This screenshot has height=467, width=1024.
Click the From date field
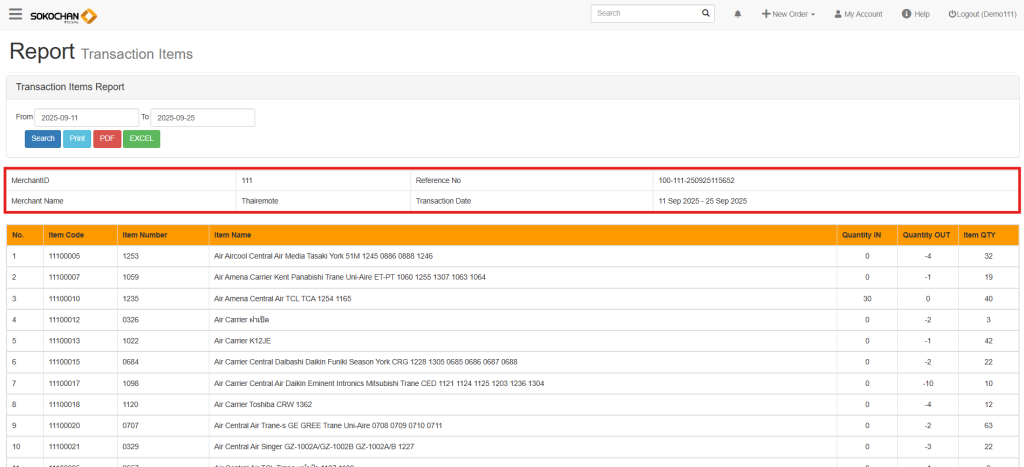(86, 118)
